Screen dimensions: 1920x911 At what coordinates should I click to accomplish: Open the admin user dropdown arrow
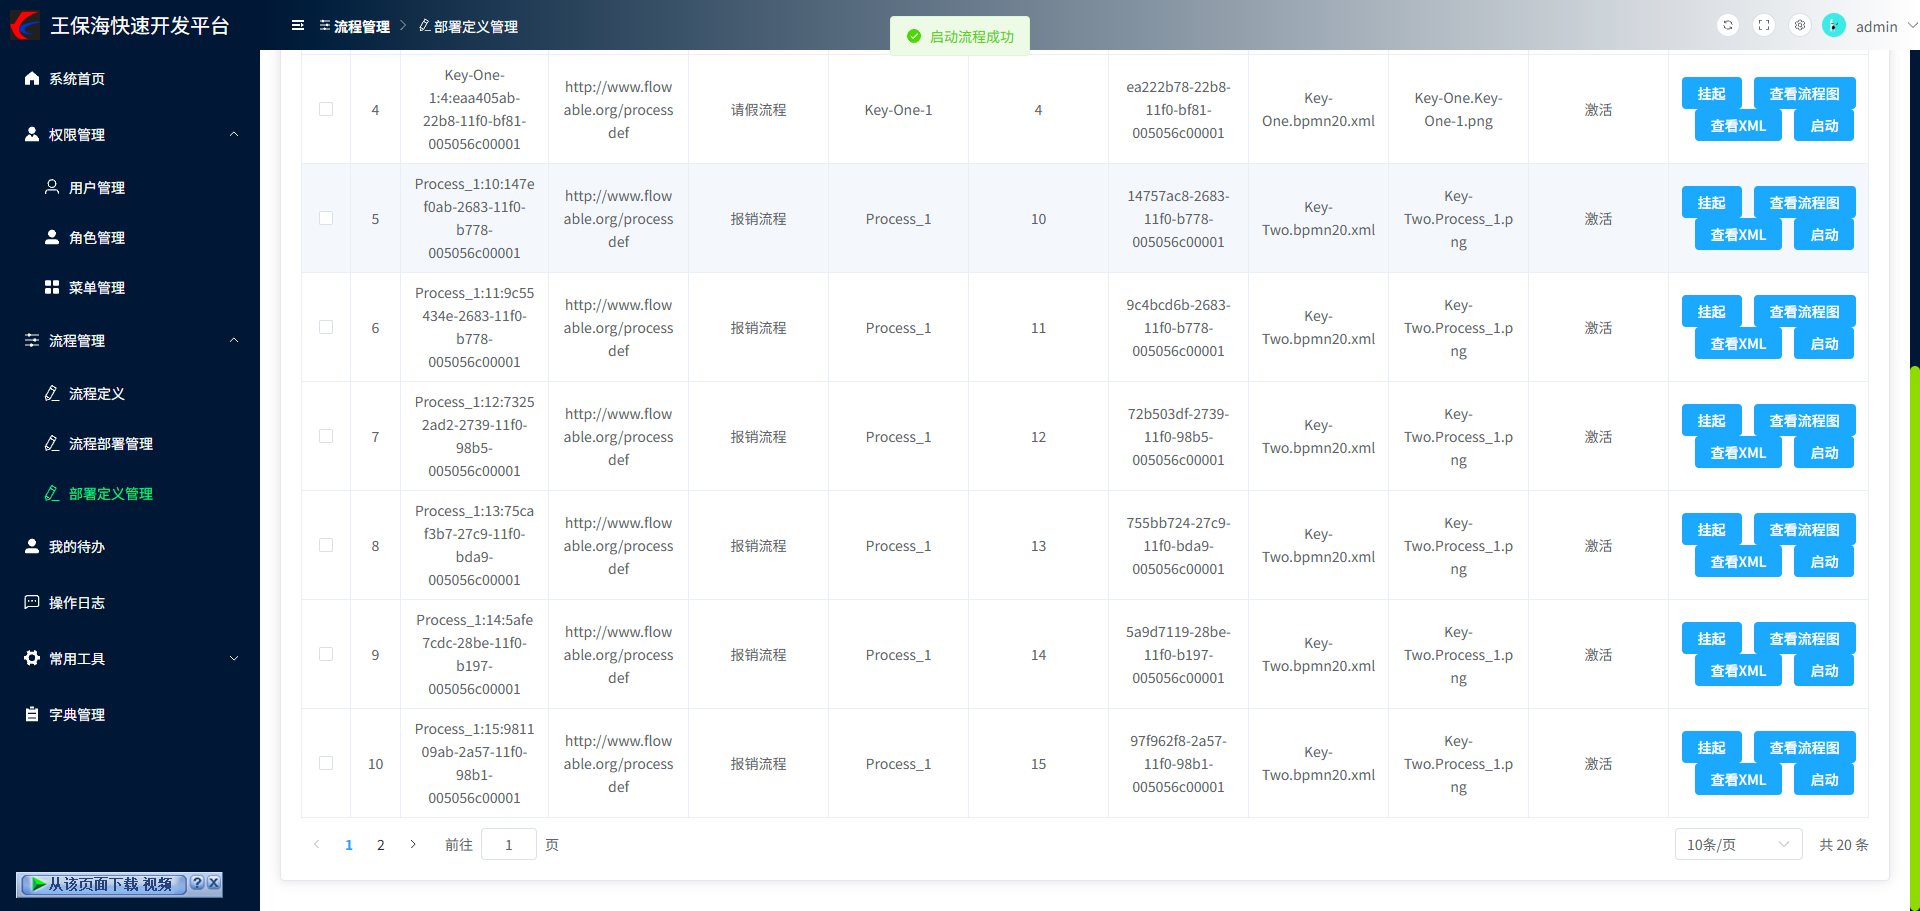pyautogui.click(x=1913, y=26)
